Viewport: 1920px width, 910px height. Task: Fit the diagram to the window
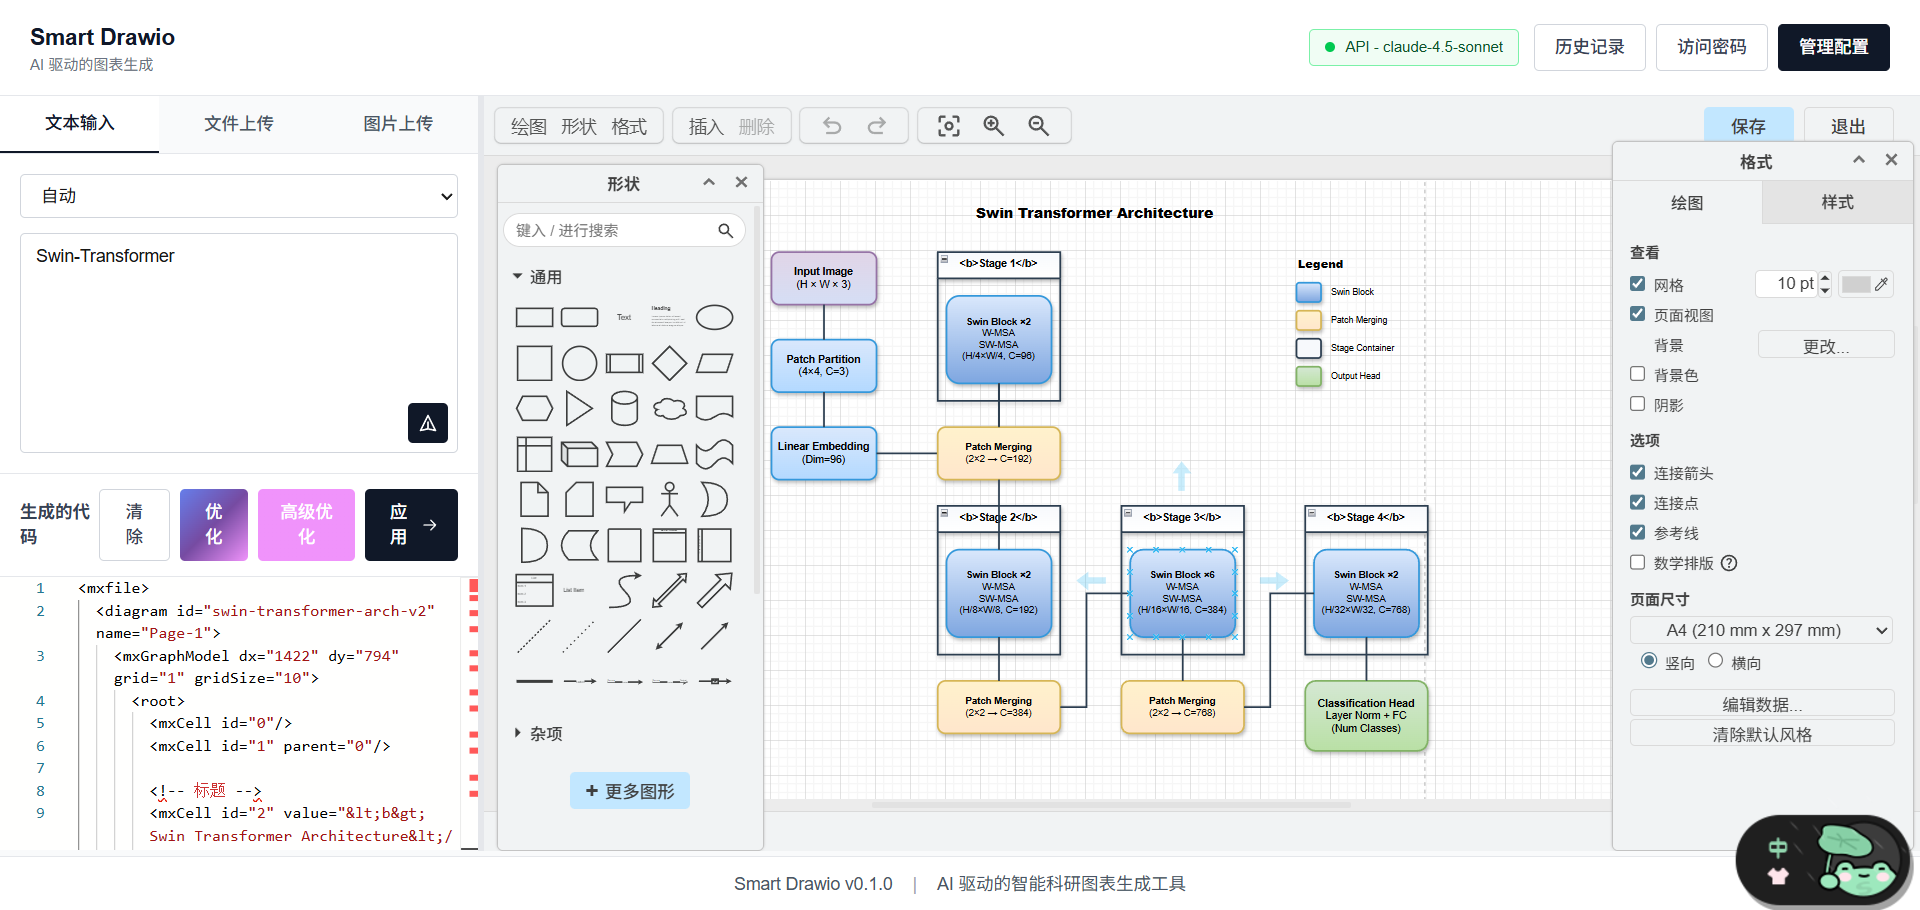tap(948, 126)
